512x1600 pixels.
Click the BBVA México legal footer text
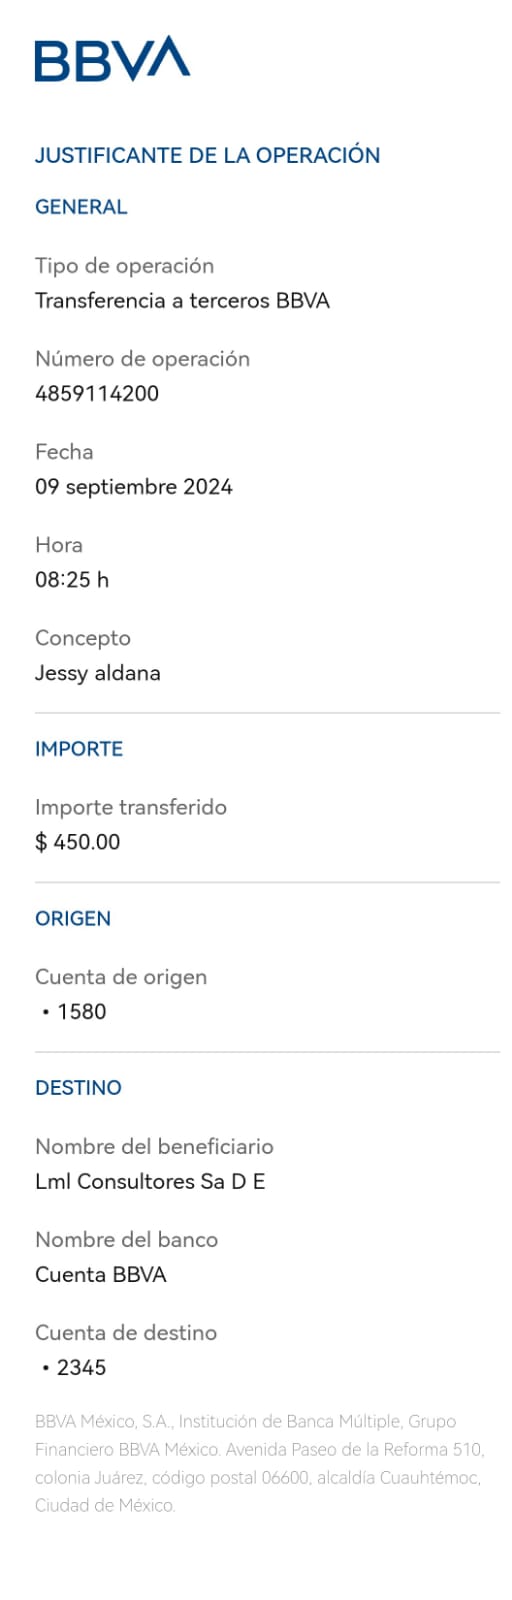pyautogui.click(x=259, y=1463)
